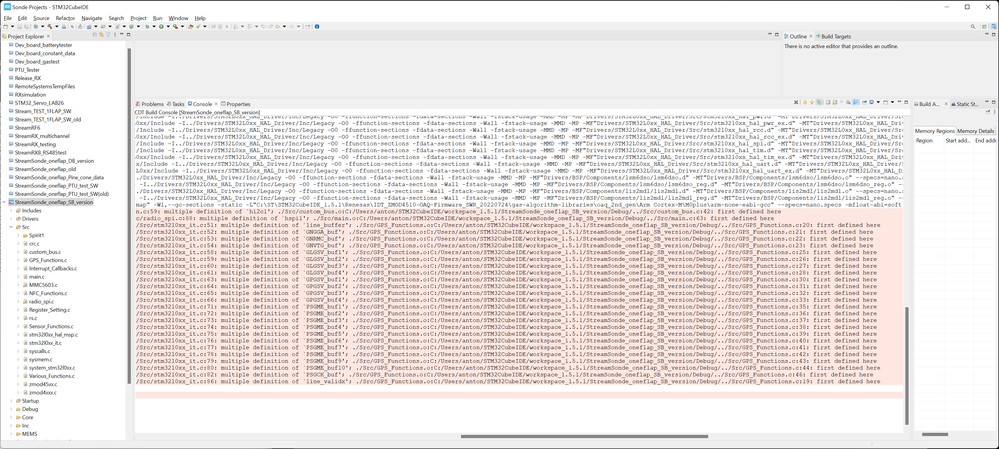Toggle Word Wrap in console toolbar
999x449 pixels.
[841, 102]
